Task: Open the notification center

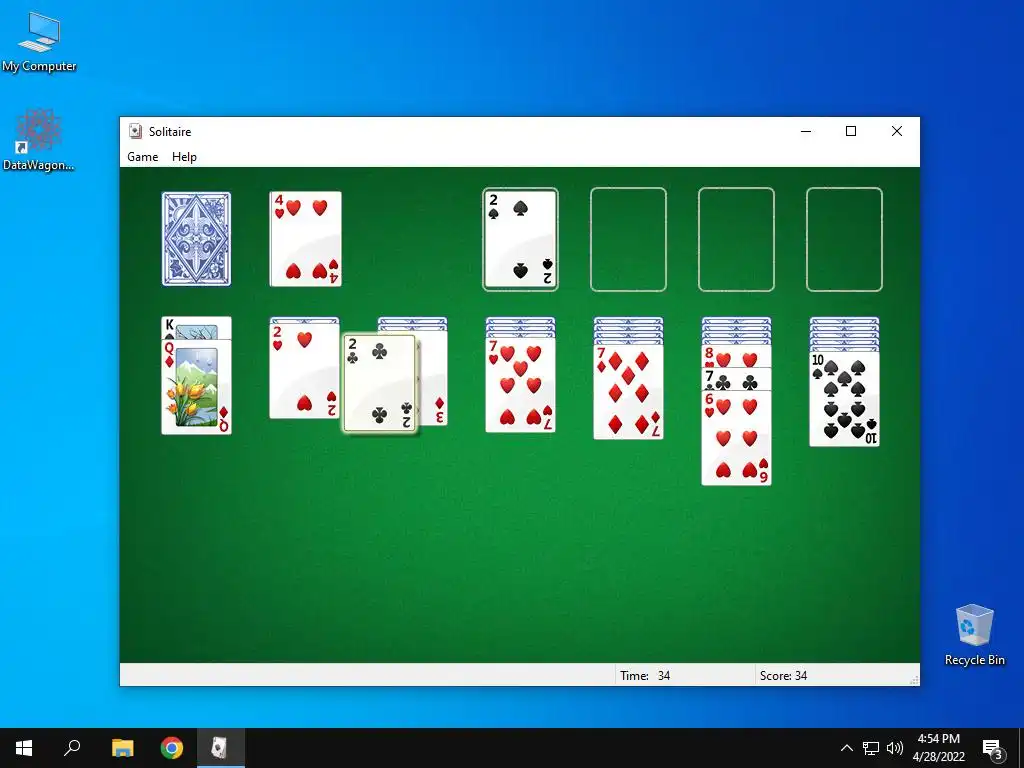Action: point(993,748)
